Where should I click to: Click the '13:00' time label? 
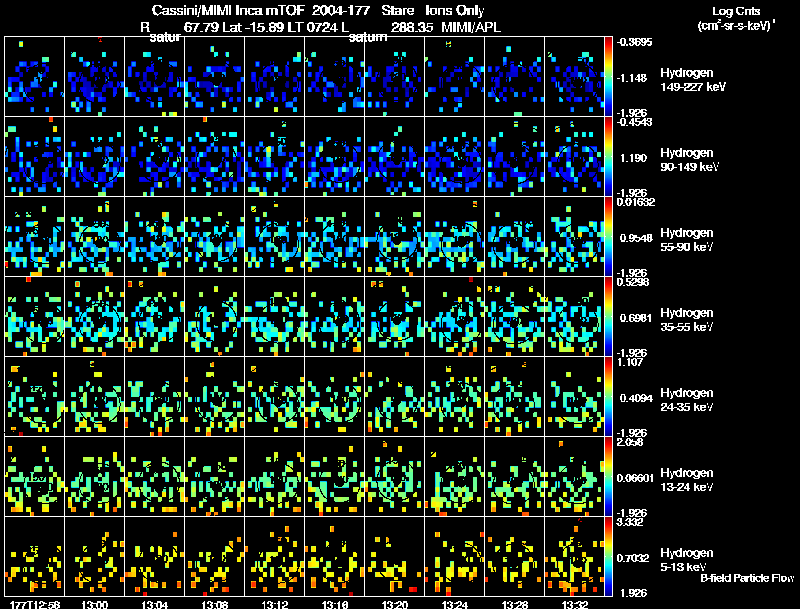(x=94, y=604)
